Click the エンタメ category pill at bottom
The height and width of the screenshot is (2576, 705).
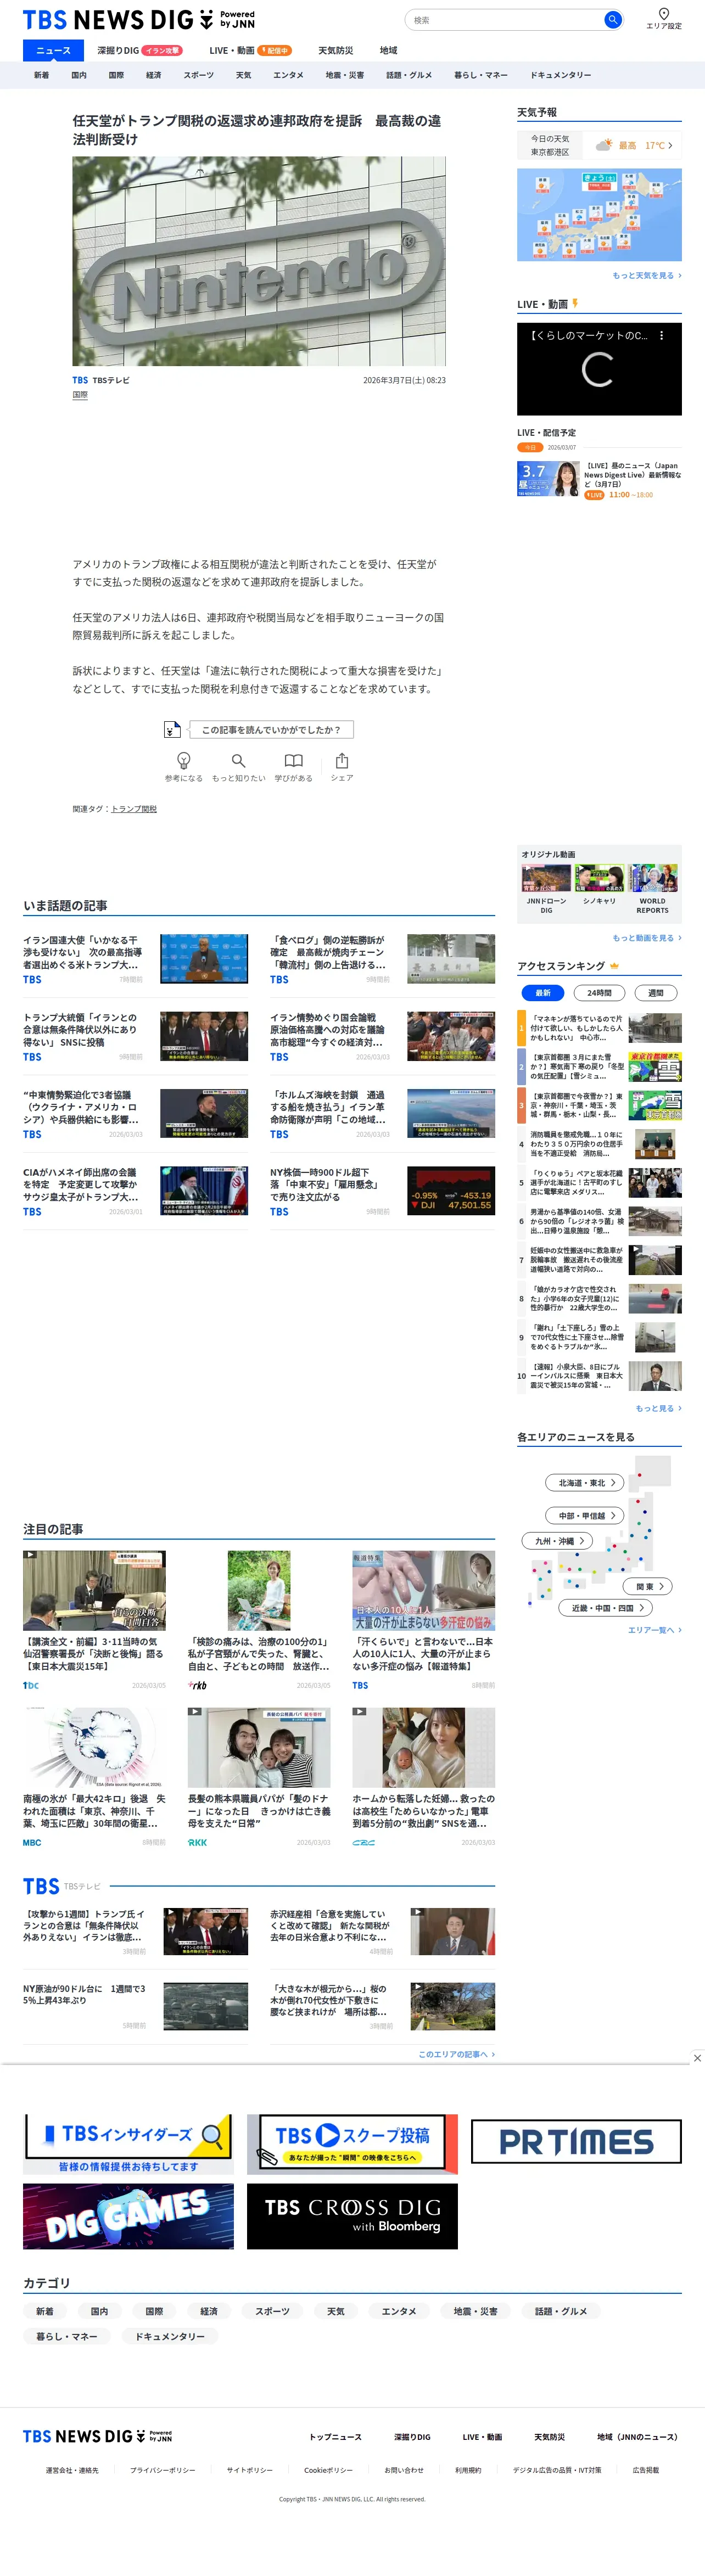tap(398, 2311)
